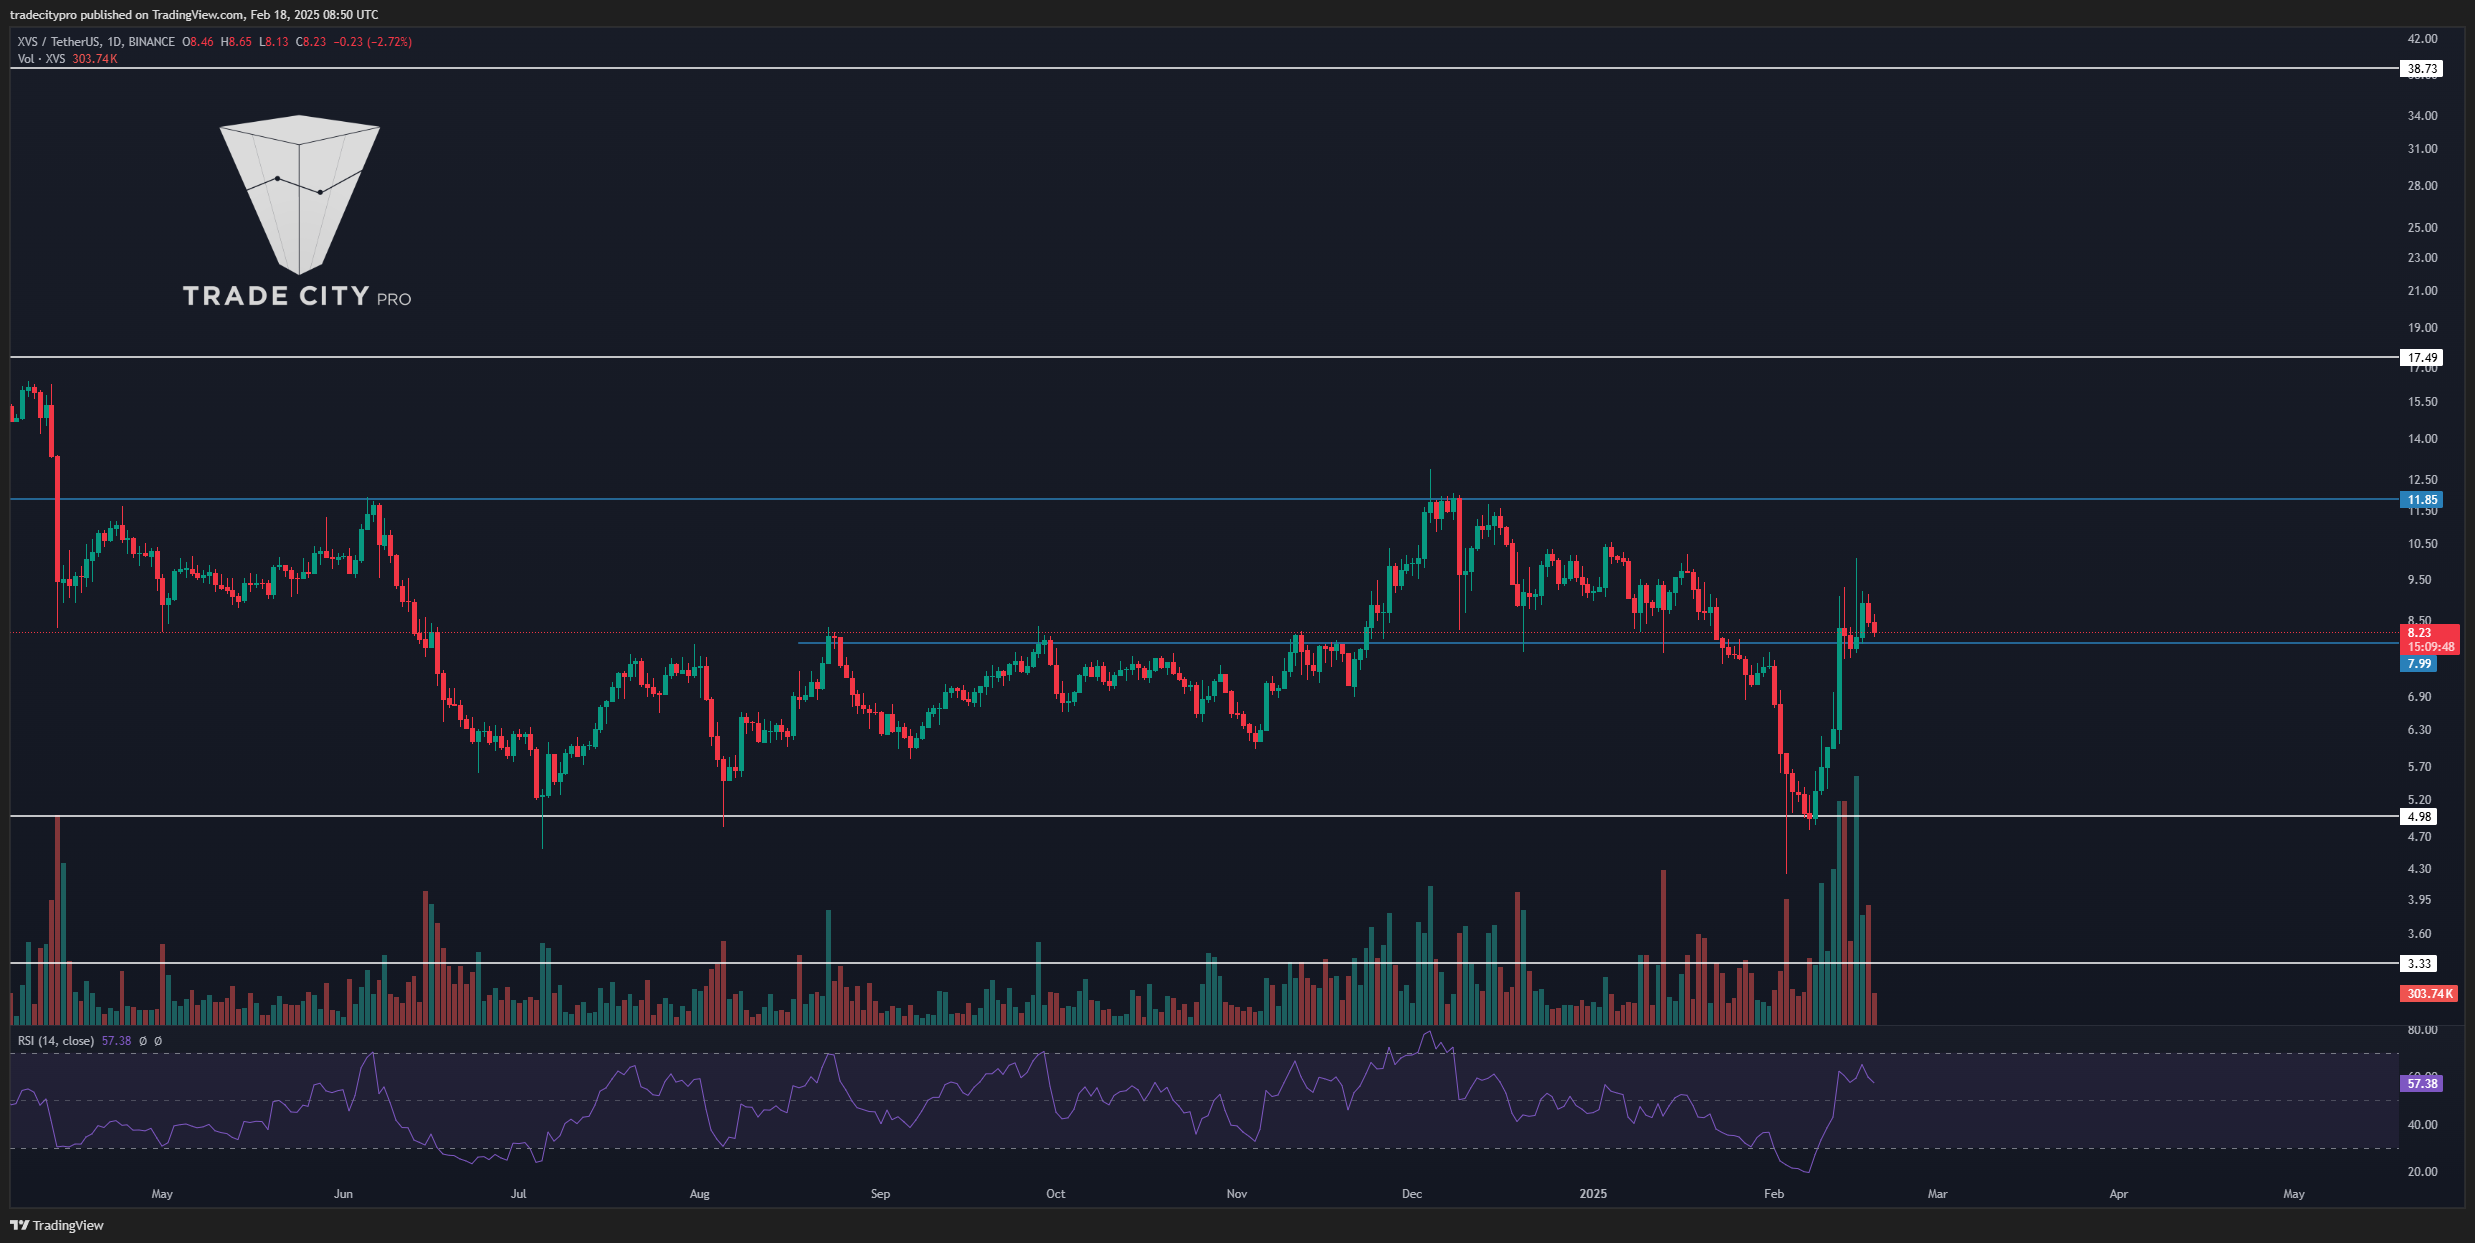The width and height of the screenshot is (2475, 1243).
Task: Click the Feb date axis label
Action: pos(1774,1194)
